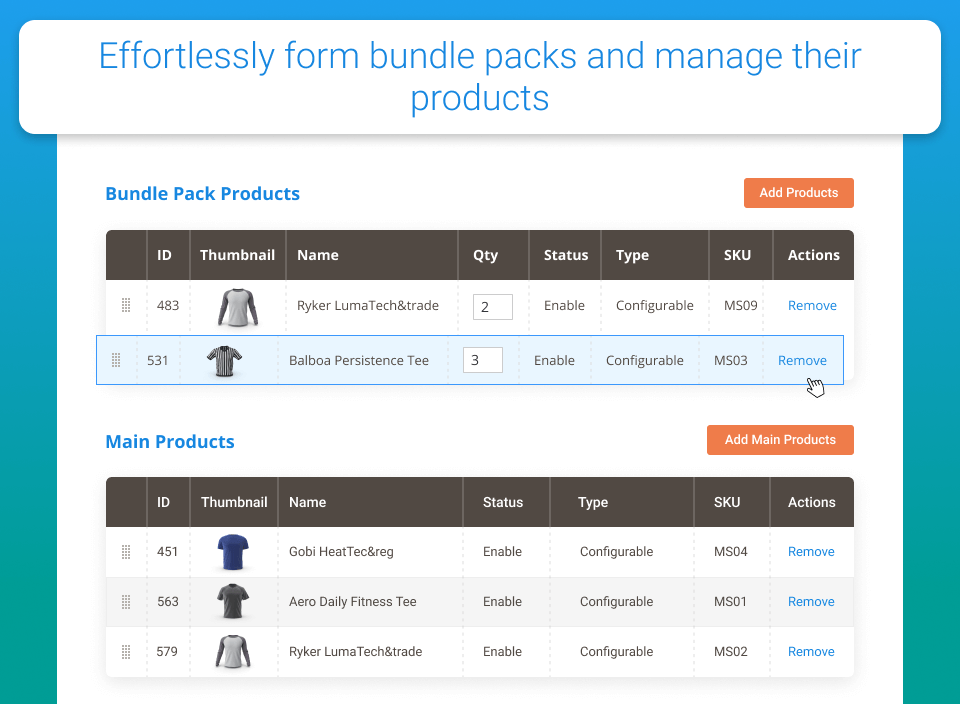Click the Qty column header in bundle table

tap(486, 255)
